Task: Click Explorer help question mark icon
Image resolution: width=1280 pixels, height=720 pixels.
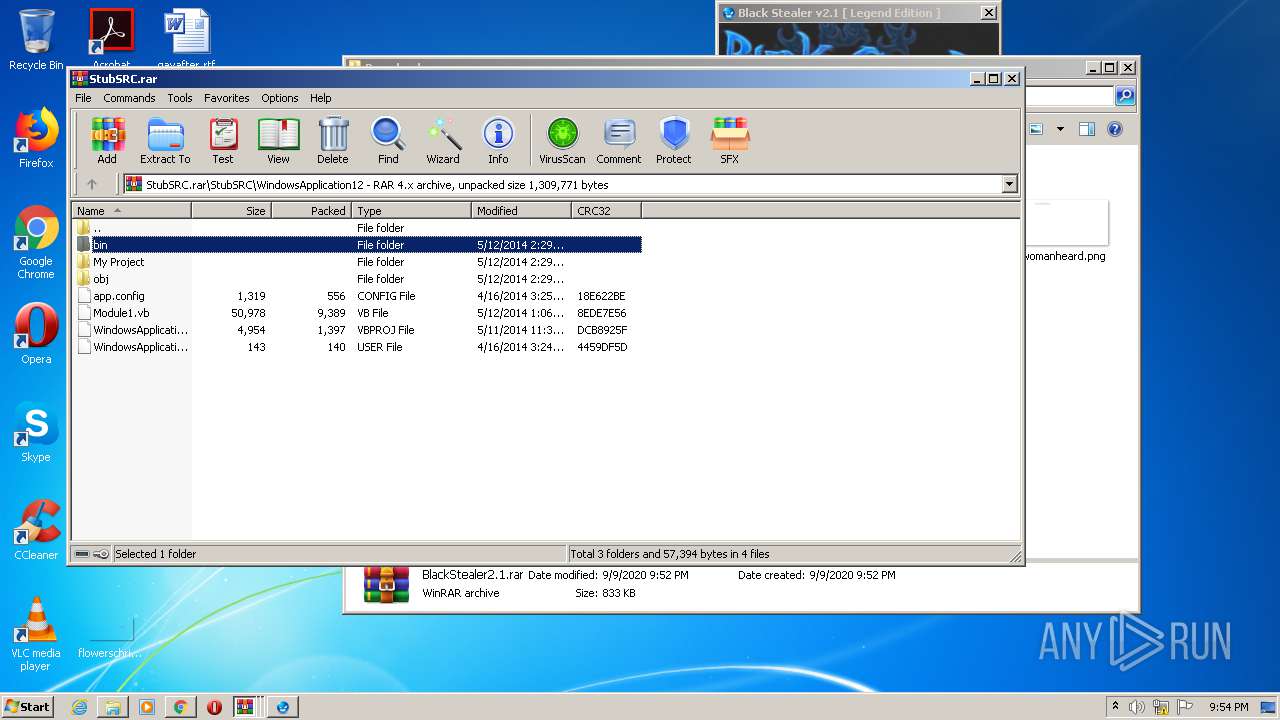Action: click(x=1115, y=129)
